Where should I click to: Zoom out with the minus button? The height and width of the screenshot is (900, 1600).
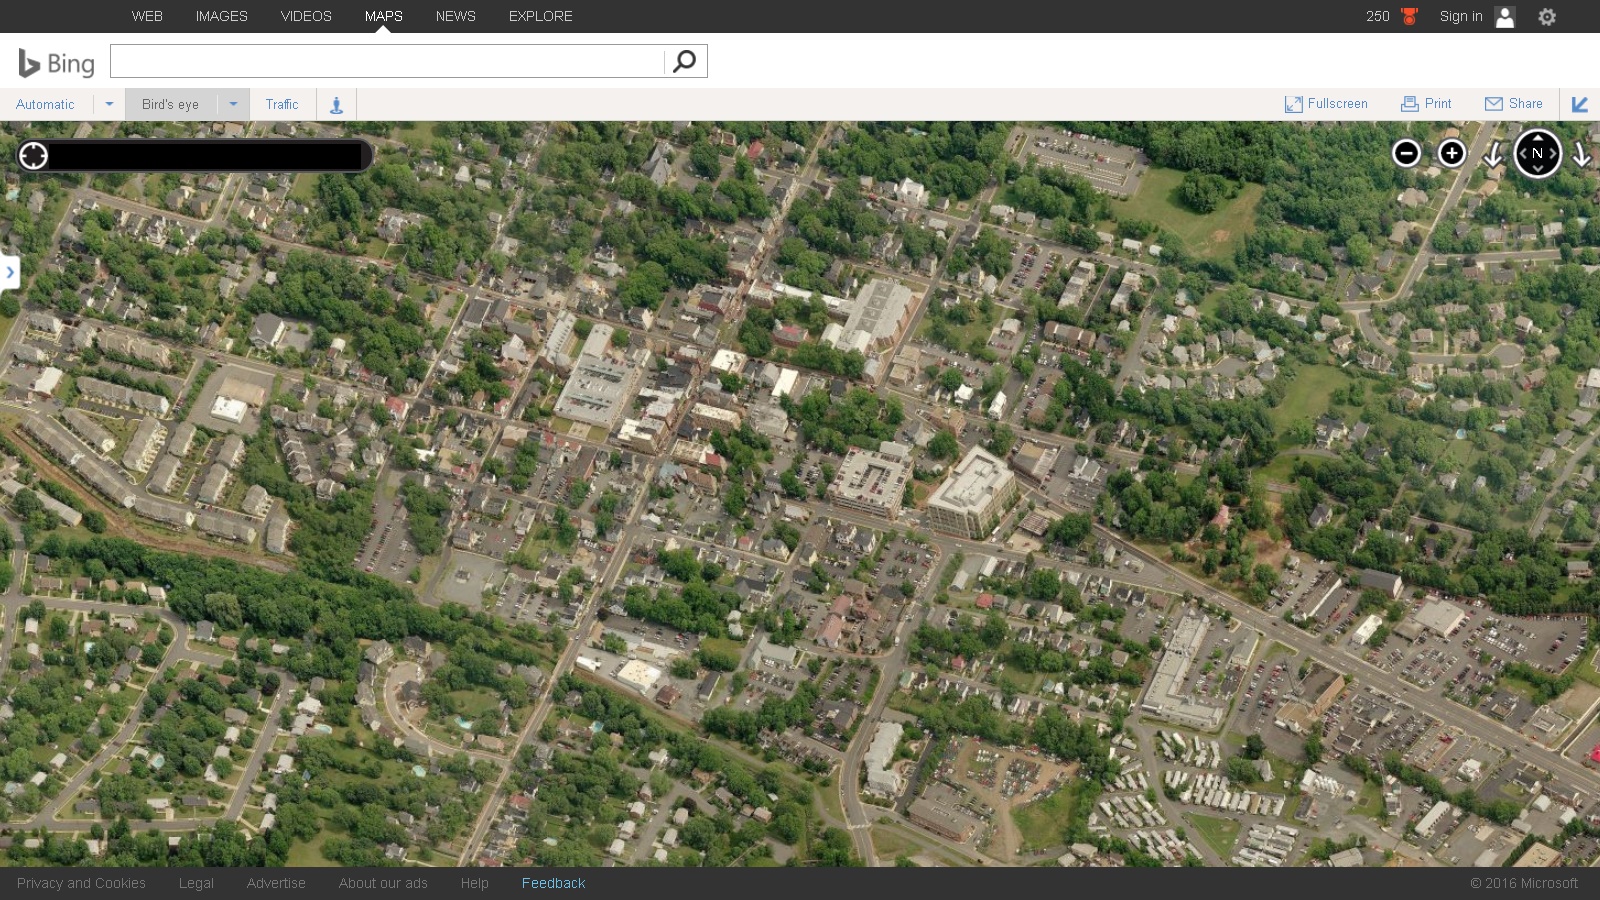pos(1406,153)
